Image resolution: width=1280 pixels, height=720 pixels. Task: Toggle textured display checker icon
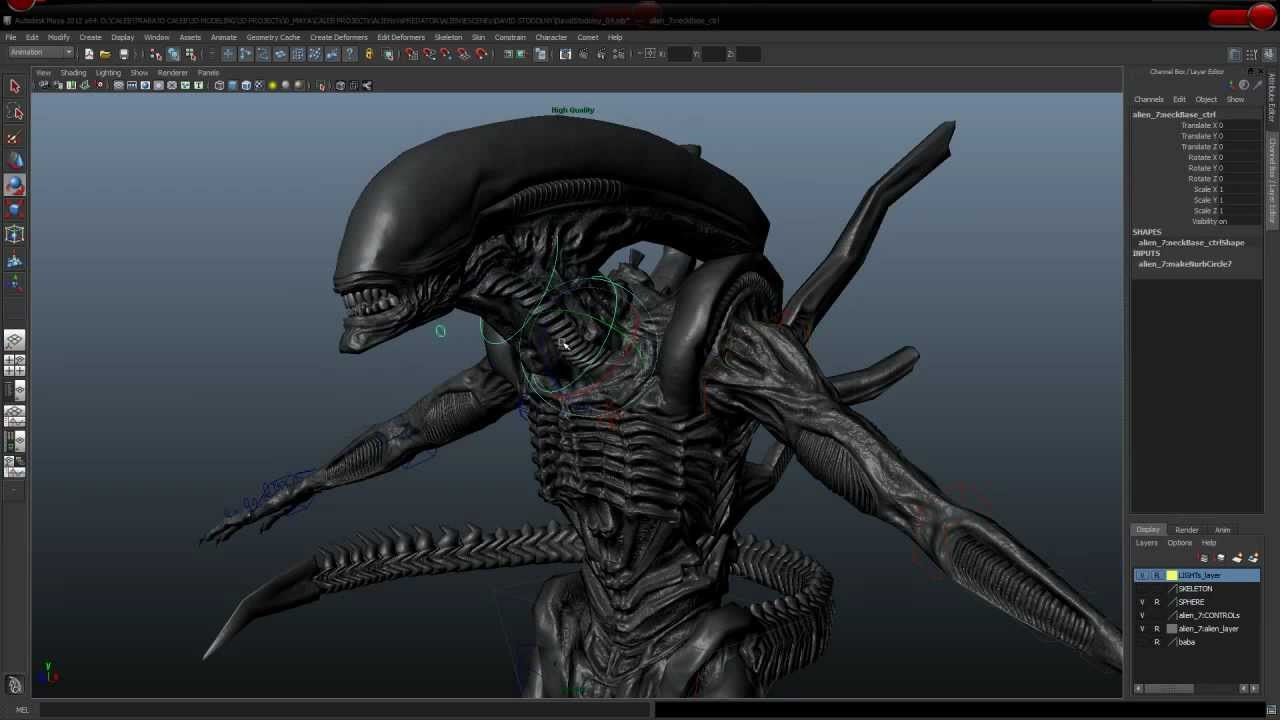[x=259, y=85]
